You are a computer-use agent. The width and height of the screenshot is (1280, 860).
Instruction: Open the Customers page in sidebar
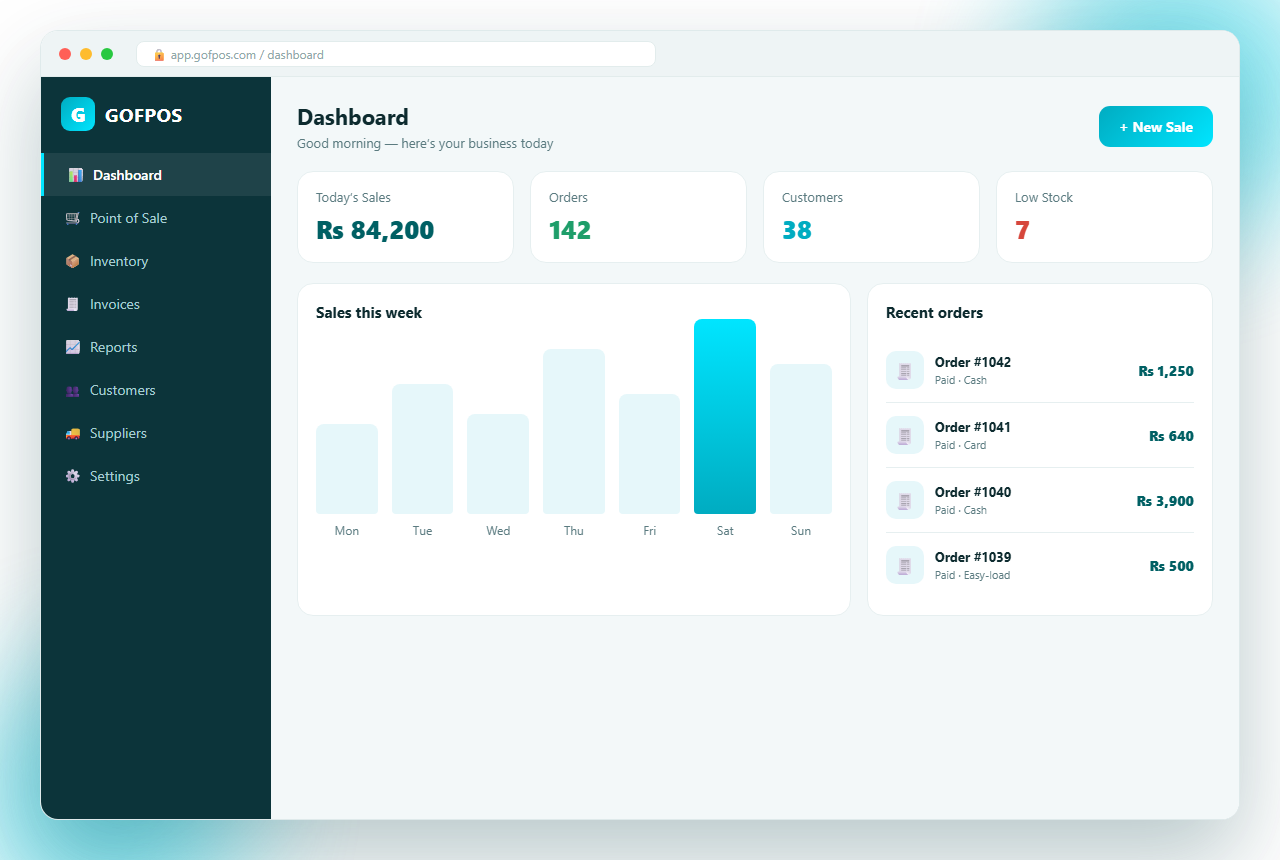[156, 390]
